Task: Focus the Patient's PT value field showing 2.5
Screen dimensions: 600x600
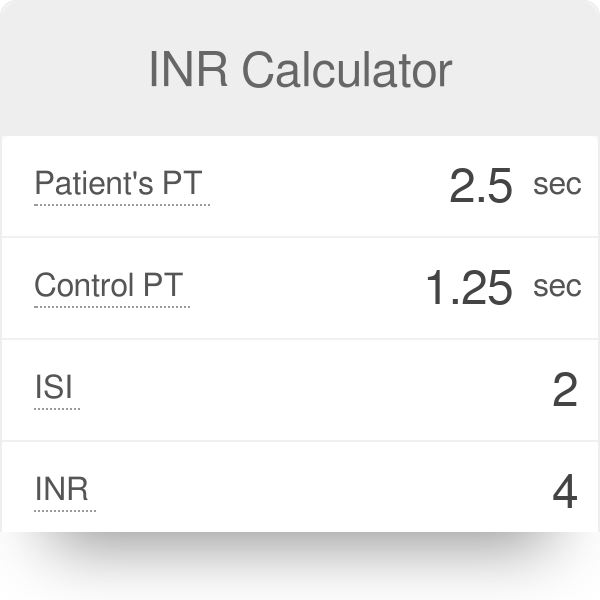Action: (481, 186)
